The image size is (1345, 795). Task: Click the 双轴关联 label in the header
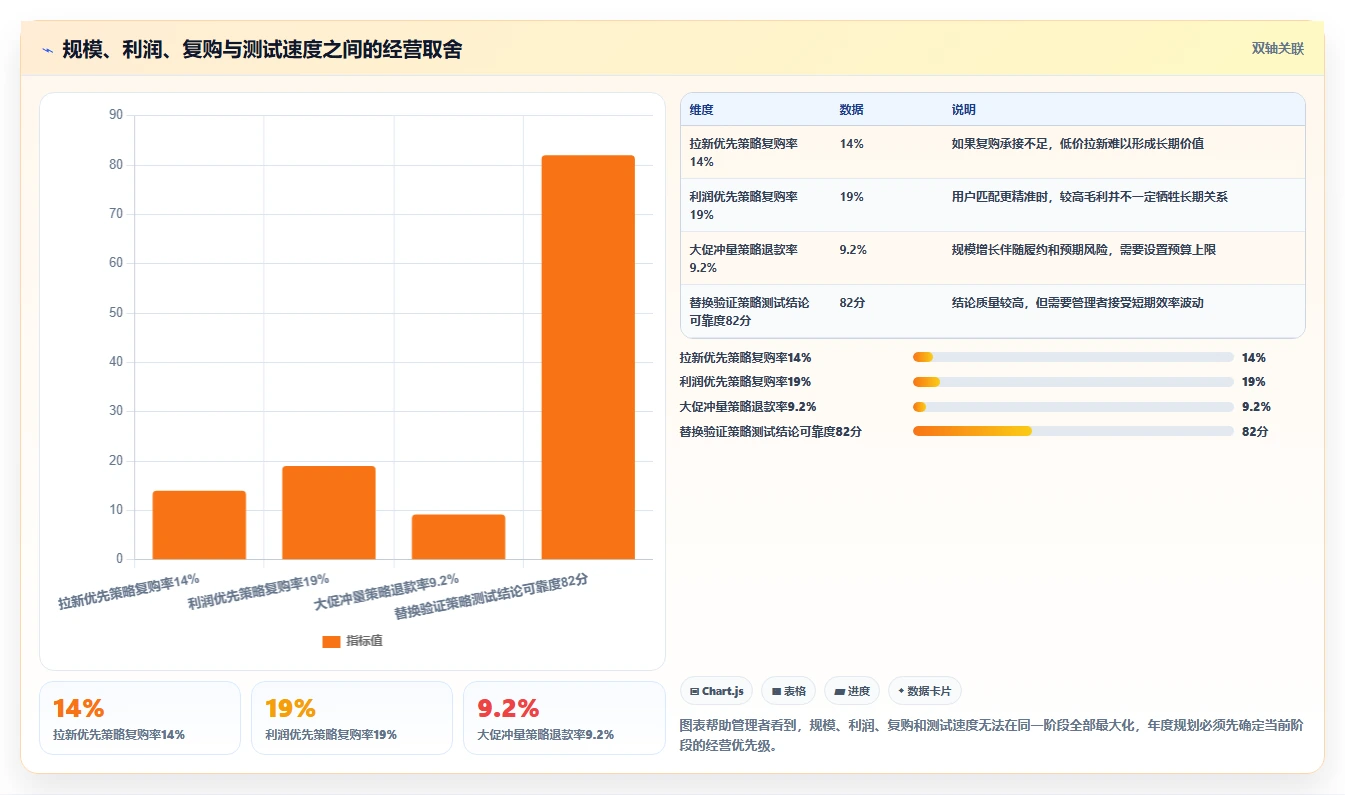click(1277, 49)
